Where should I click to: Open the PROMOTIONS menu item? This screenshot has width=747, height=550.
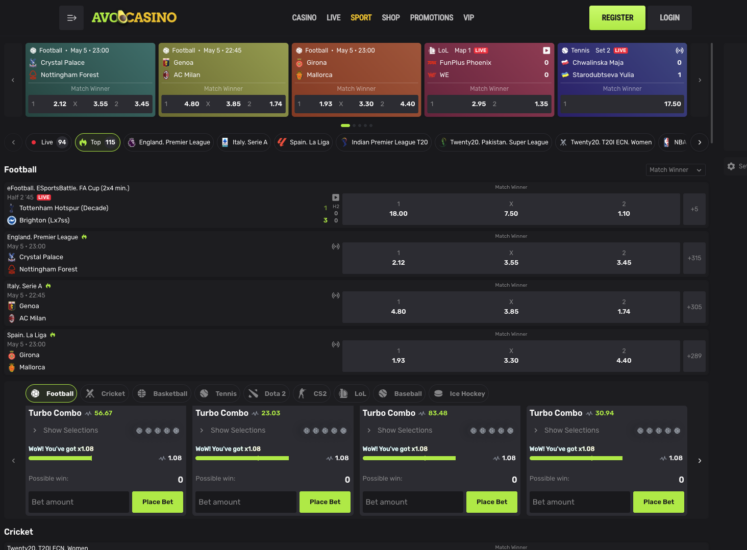click(x=432, y=18)
